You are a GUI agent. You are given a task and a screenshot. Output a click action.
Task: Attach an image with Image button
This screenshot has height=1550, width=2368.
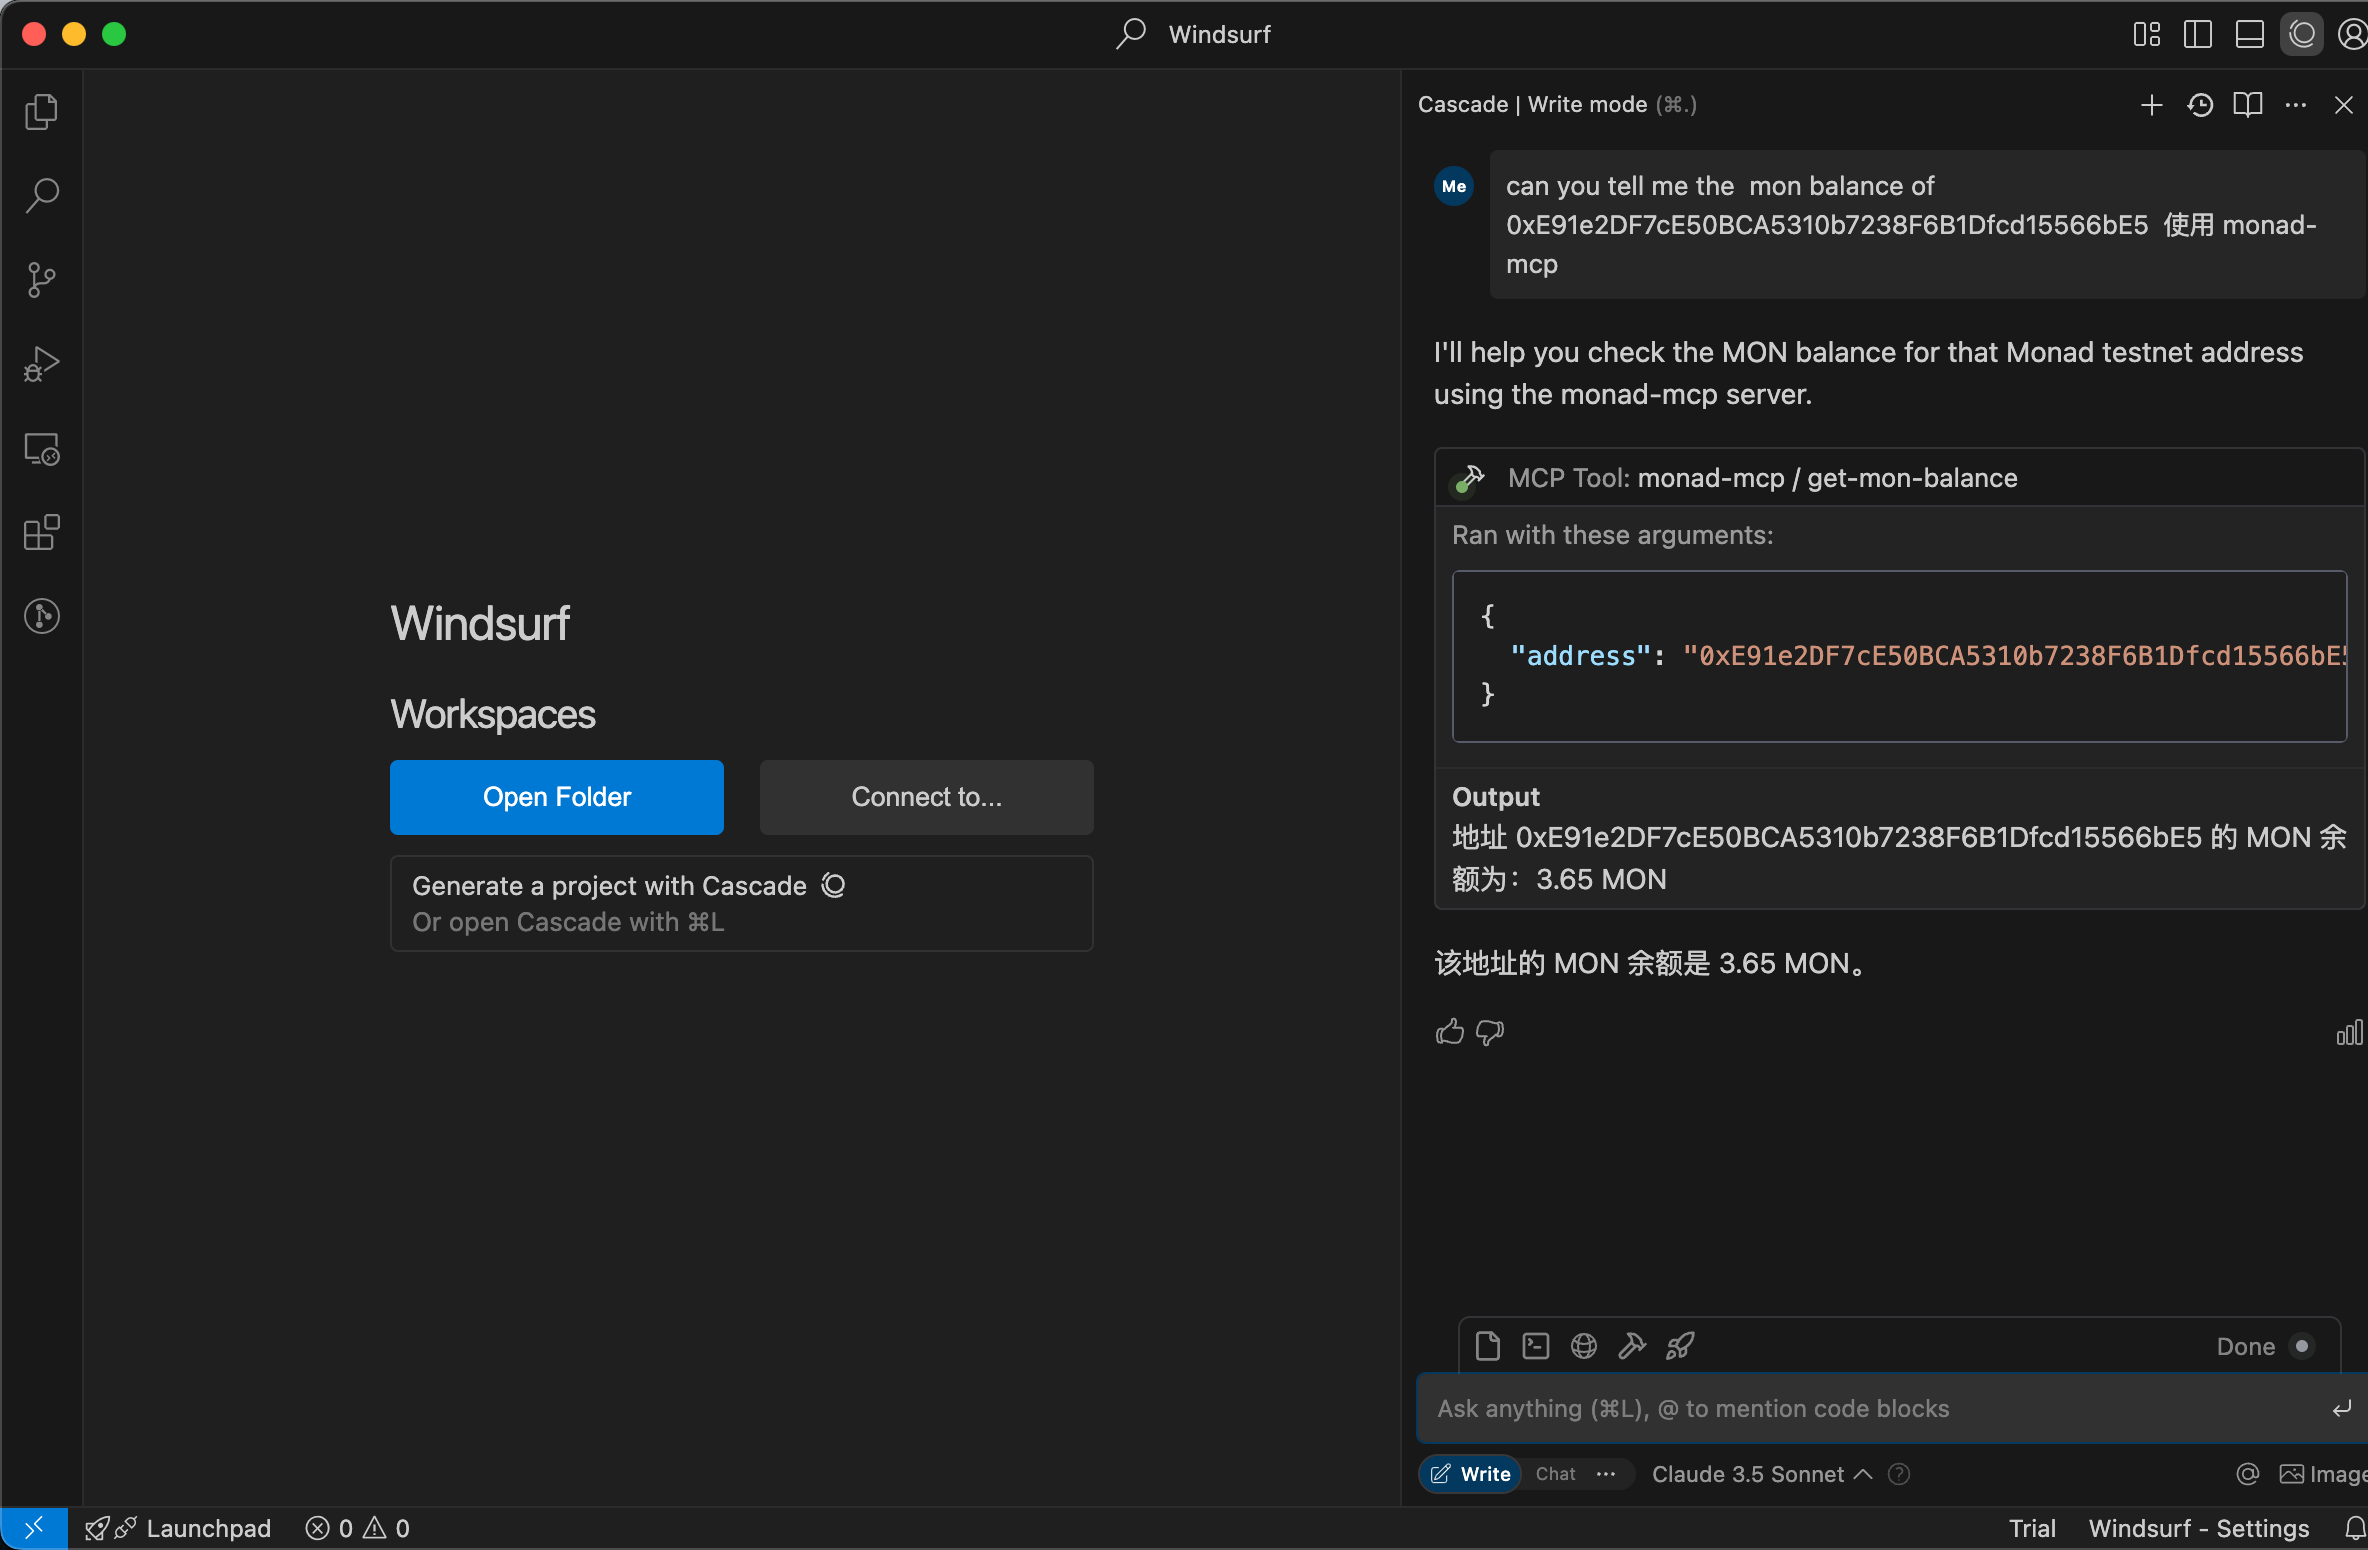[x=2323, y=1474]
